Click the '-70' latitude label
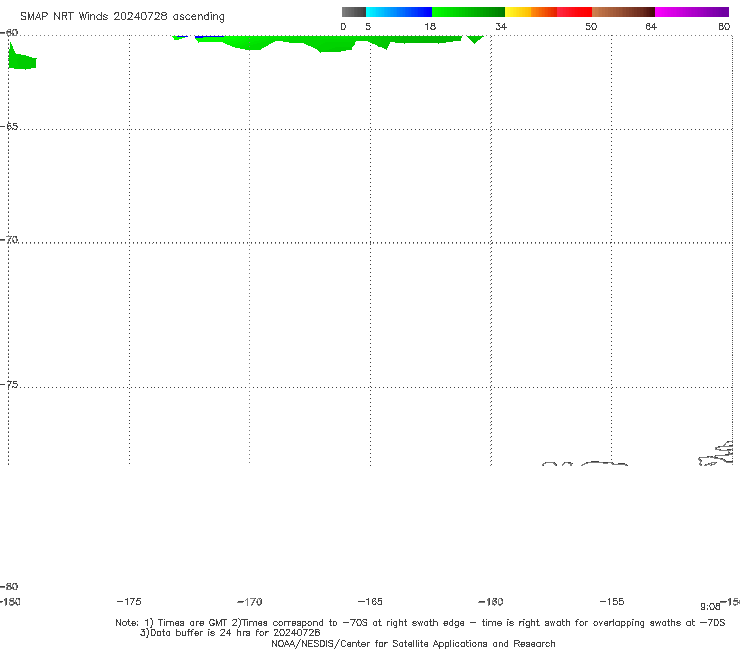 pyautogui.click(x=9, y=240)
